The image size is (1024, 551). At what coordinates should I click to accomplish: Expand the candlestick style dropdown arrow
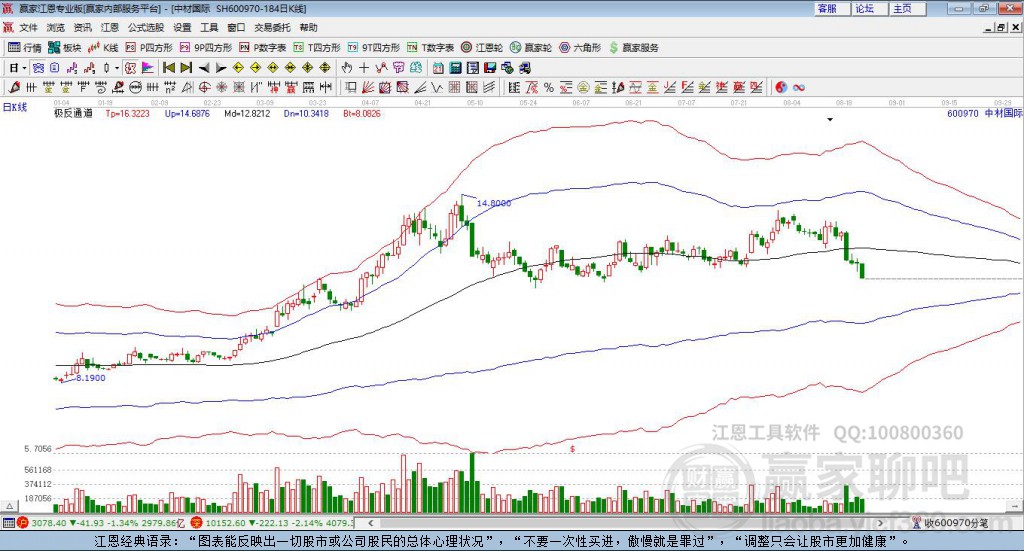117,68
